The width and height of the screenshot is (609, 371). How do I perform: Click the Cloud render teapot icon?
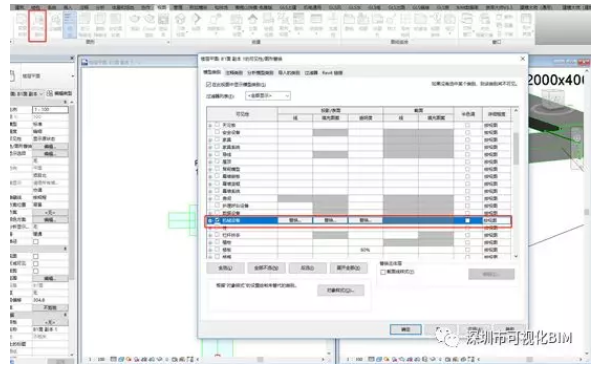coord(149,25)
